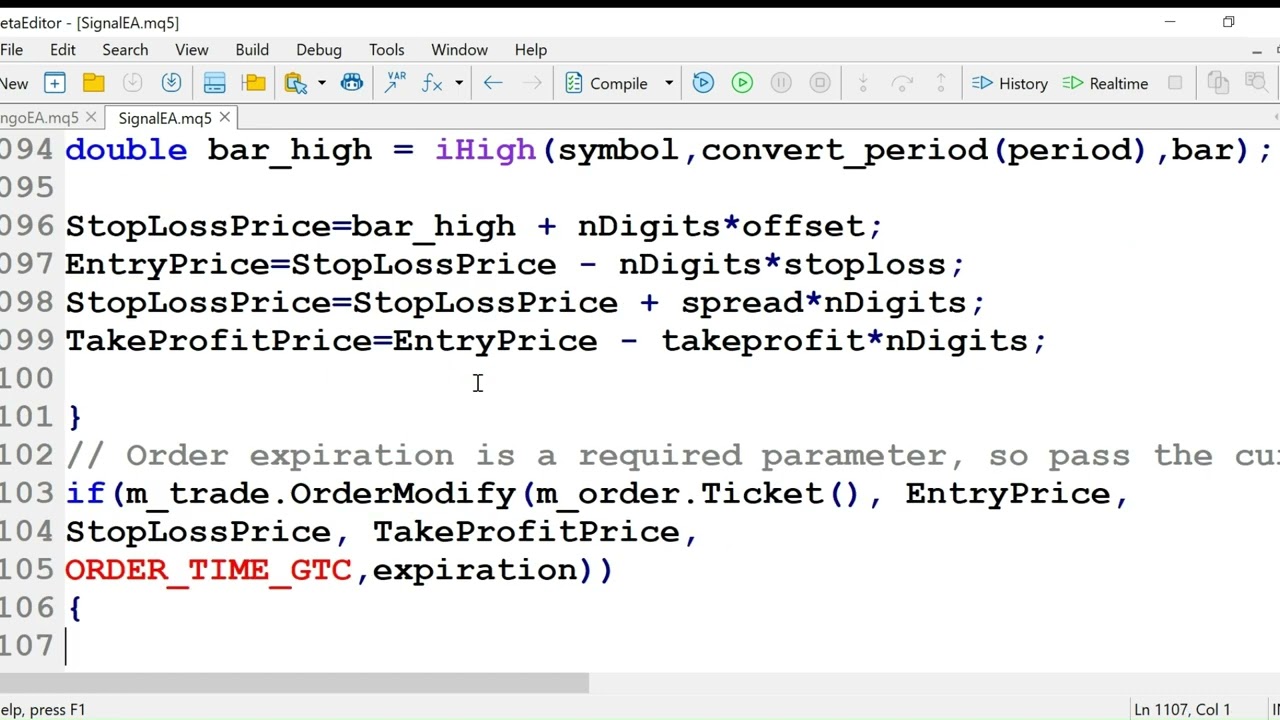Click 'spread*nDigits' on line 098

(822, 303)
